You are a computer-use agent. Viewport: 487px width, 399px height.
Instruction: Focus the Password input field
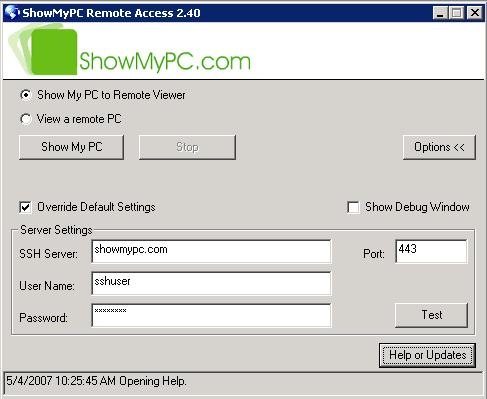pyautogui.click(x=211, y=315)
